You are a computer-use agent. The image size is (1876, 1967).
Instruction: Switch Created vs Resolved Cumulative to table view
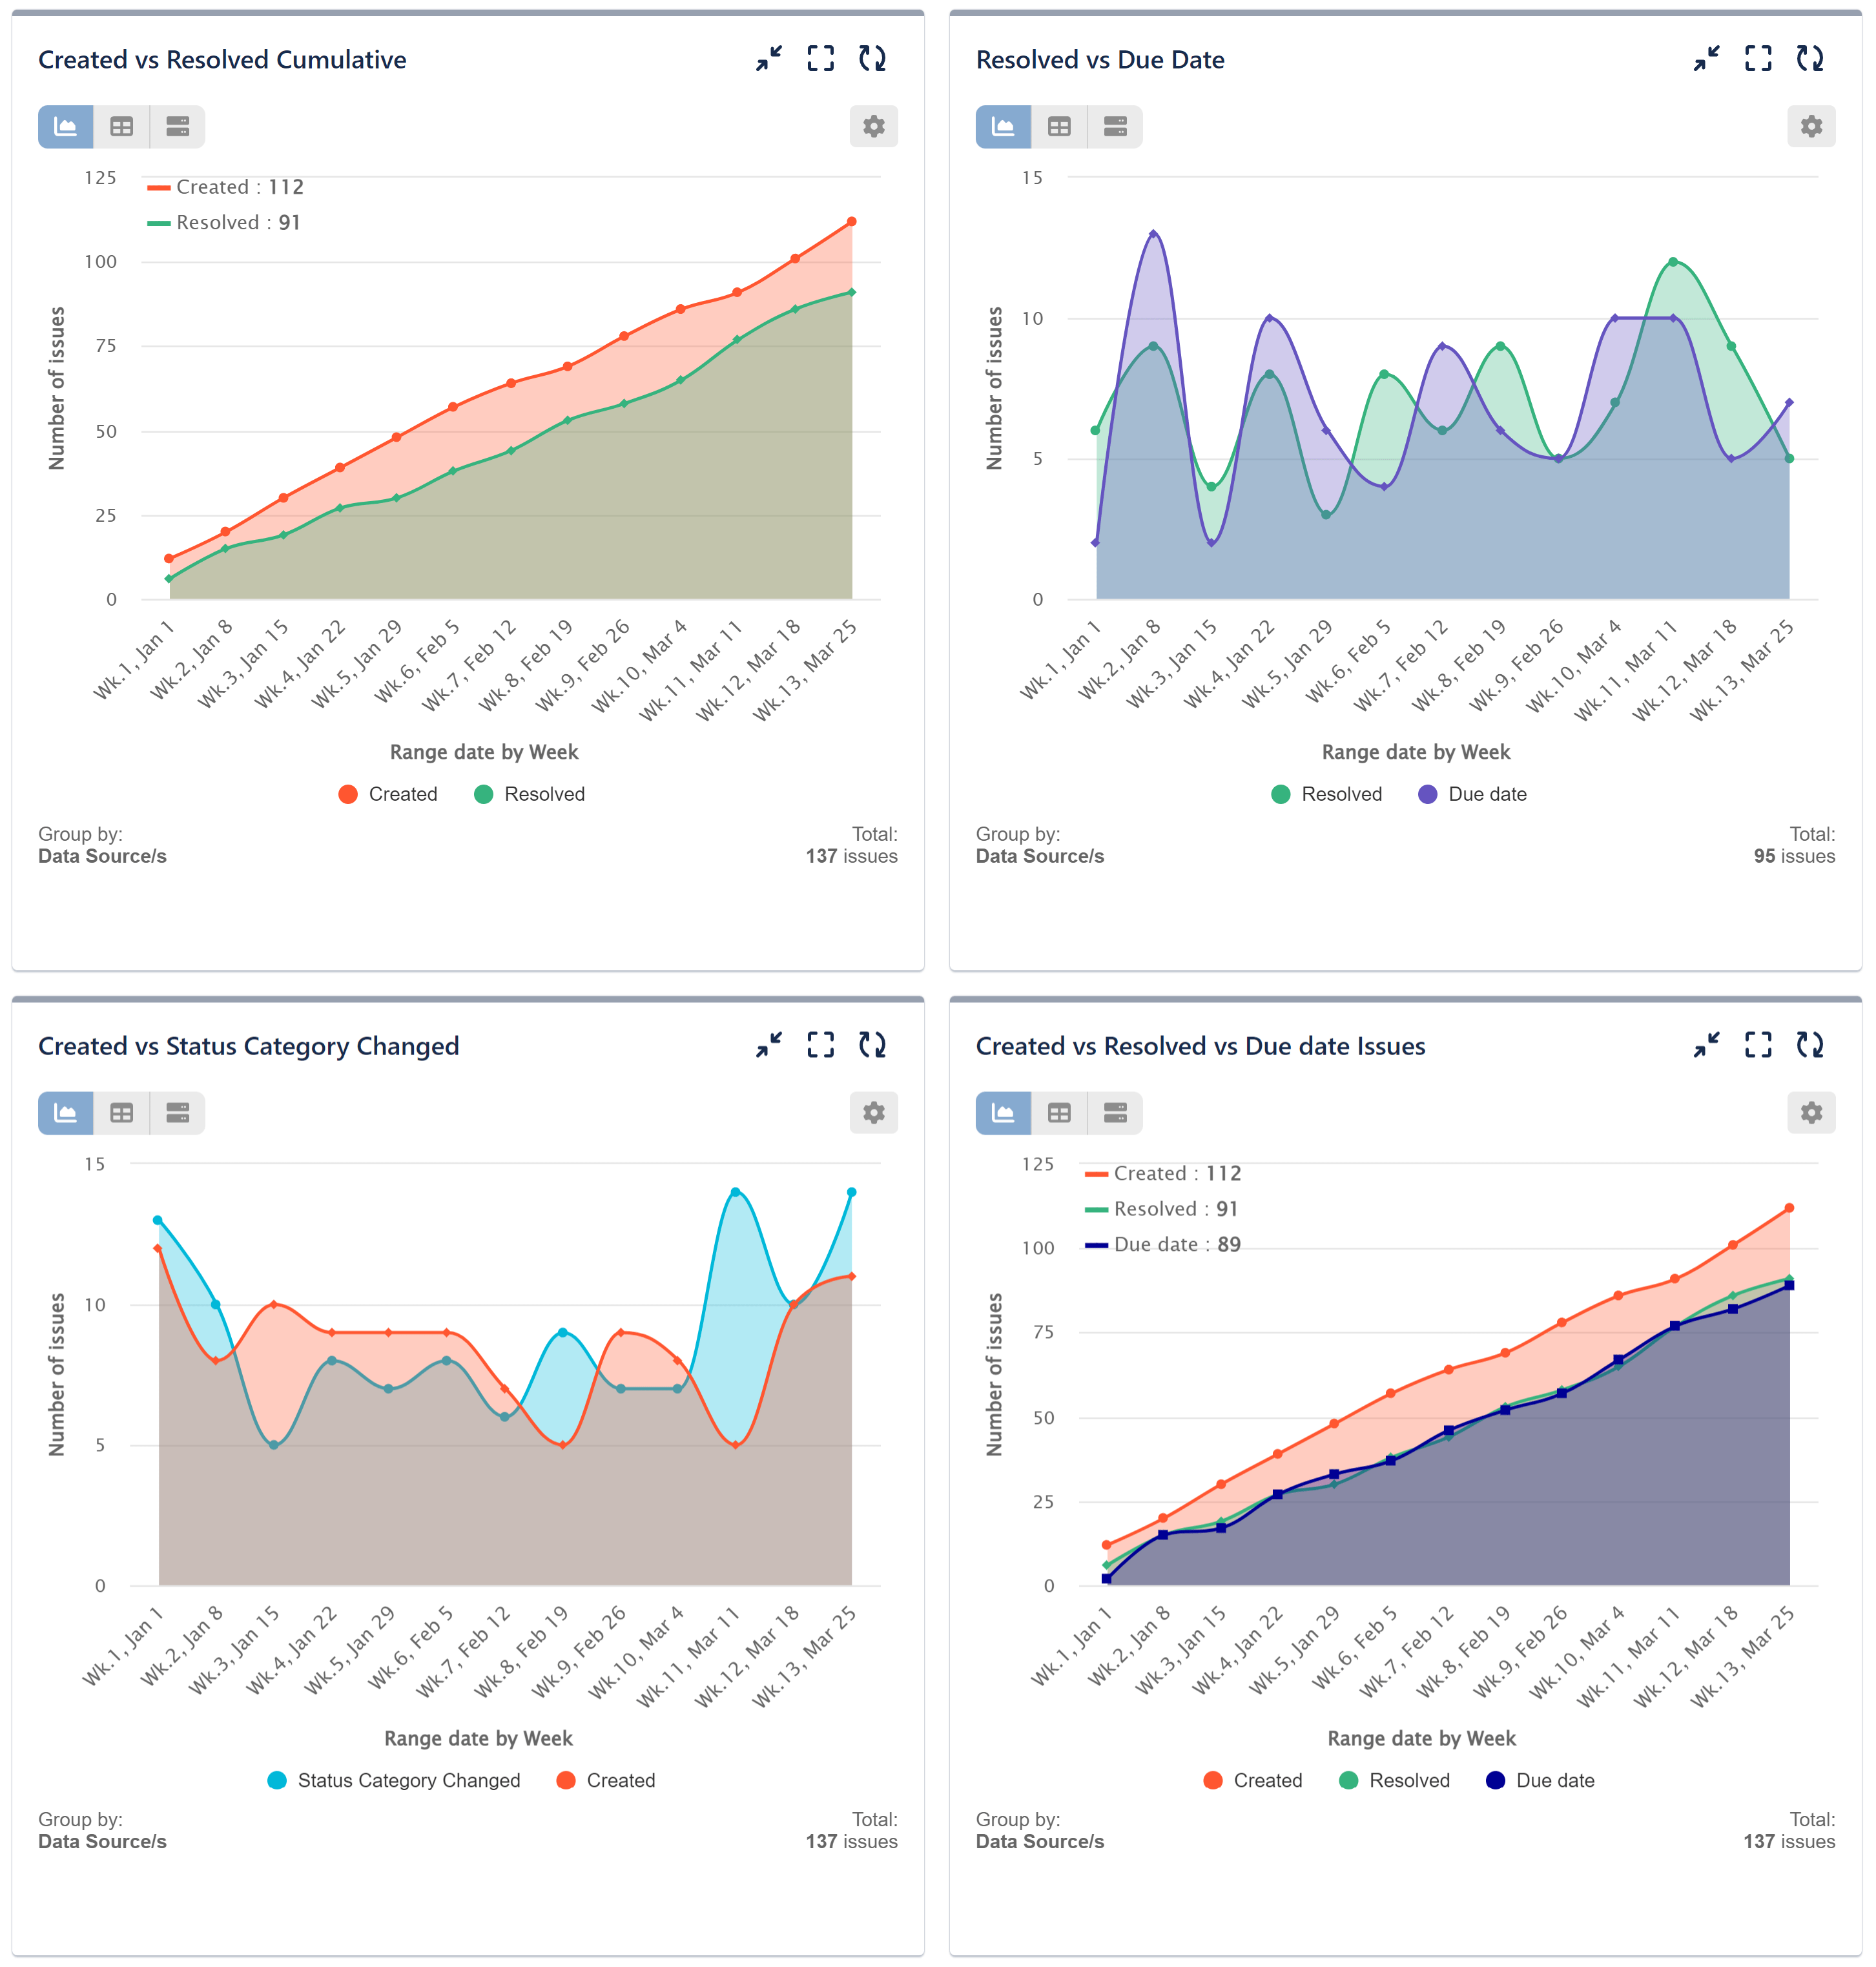pos(121,127)
